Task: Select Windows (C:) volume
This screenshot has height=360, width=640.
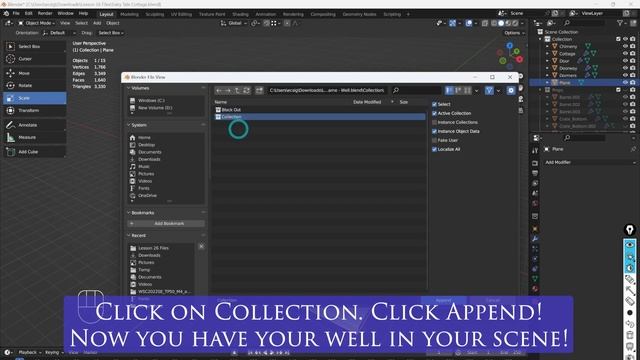Action: (x=151, y=100)
